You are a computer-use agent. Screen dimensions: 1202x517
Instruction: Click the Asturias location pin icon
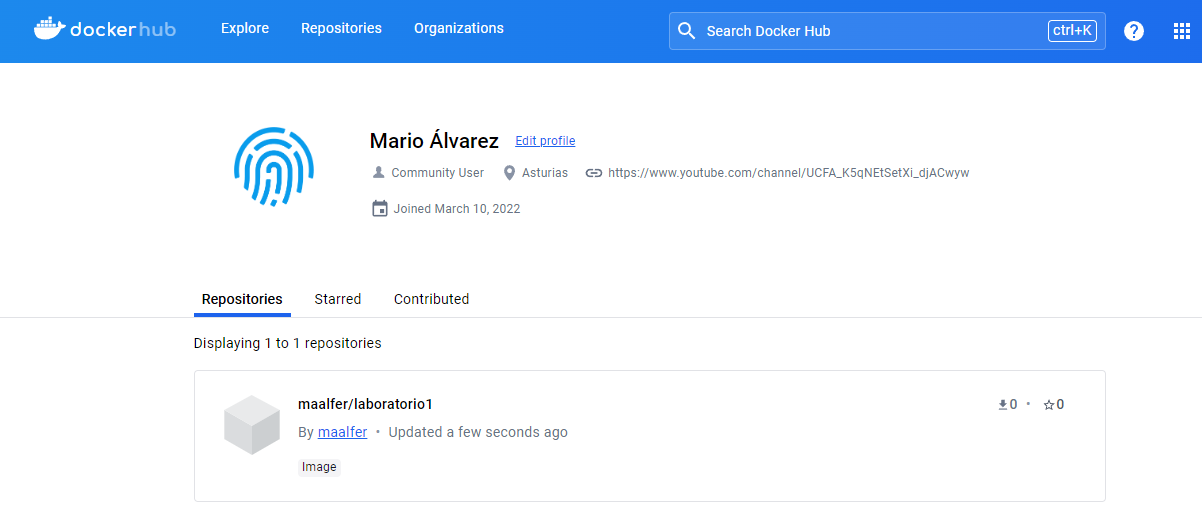[509, 173]
